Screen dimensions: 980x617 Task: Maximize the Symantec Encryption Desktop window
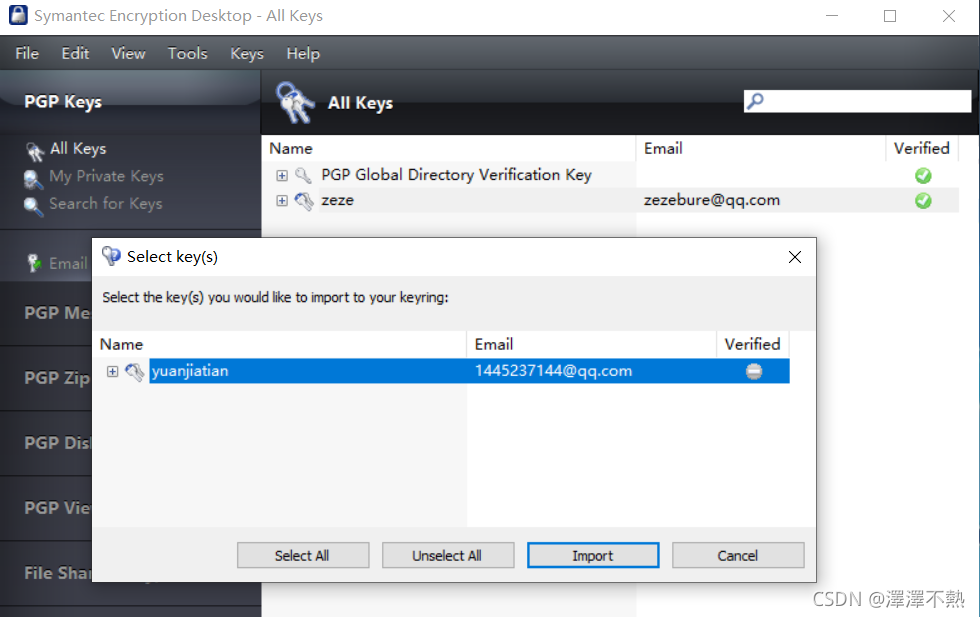pos(890,16)
